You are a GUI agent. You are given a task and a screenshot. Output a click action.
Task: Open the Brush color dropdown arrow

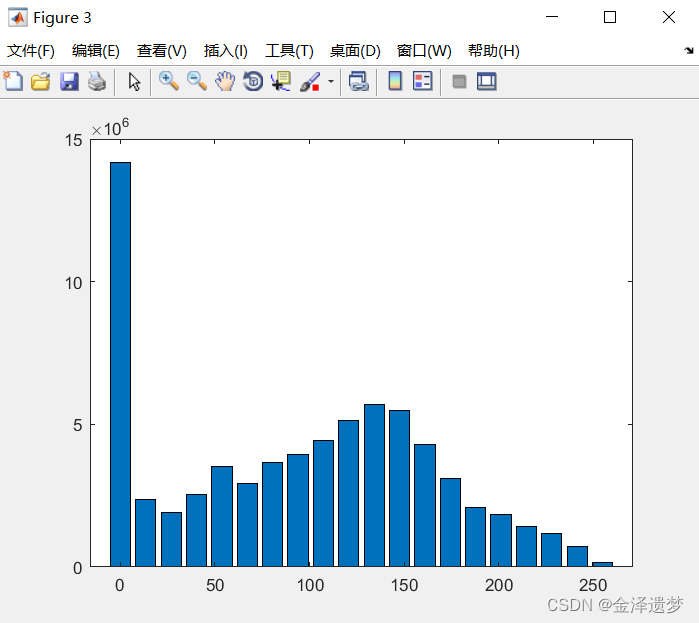point(331,82)
